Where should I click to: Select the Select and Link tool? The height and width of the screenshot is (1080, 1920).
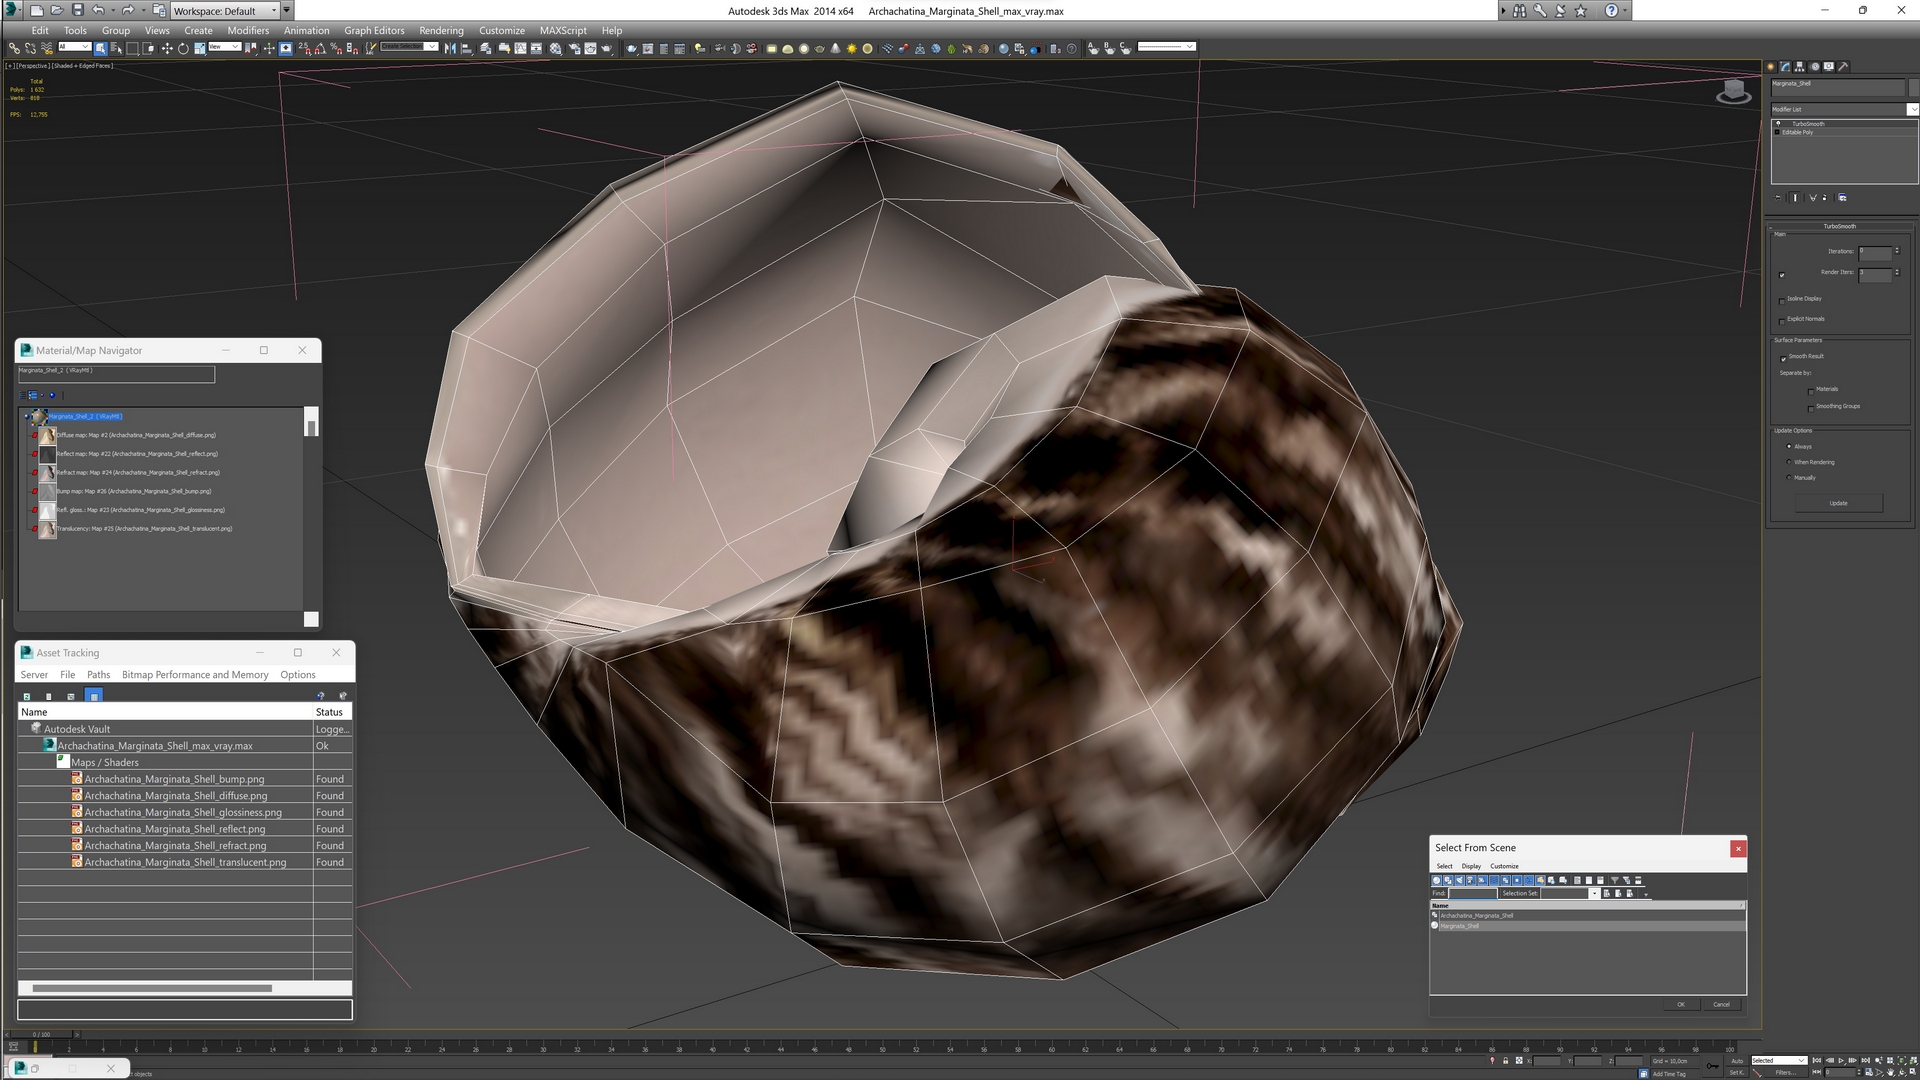click(14, 48)
